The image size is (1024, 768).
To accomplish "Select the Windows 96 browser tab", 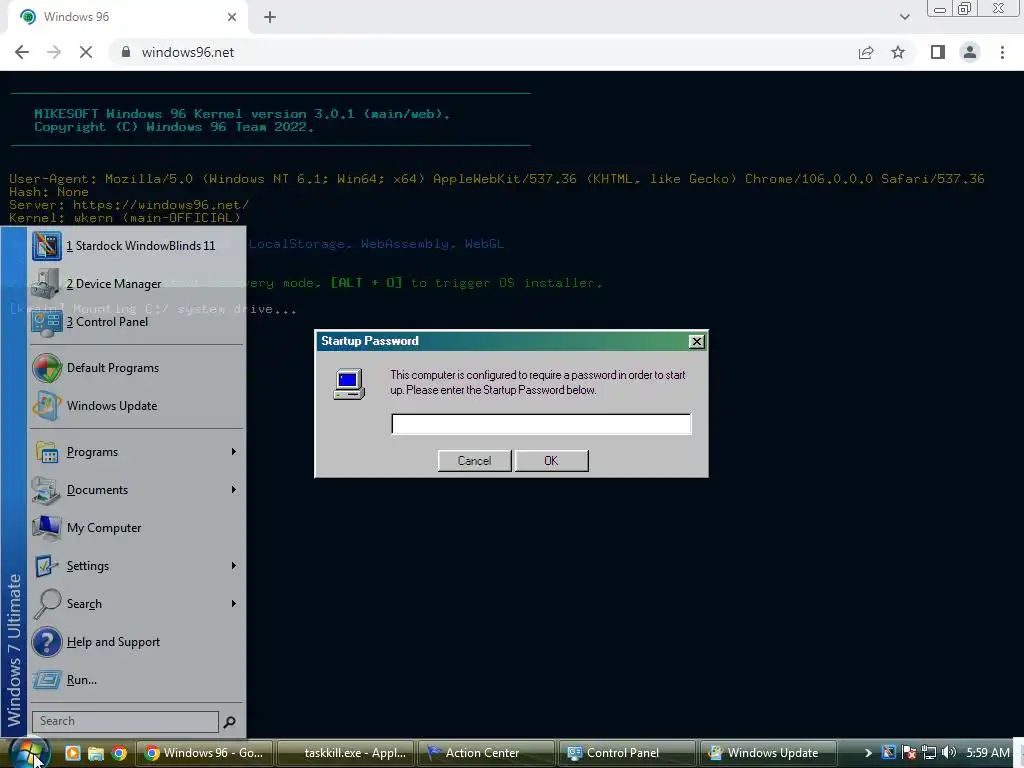I will (127, 17).
